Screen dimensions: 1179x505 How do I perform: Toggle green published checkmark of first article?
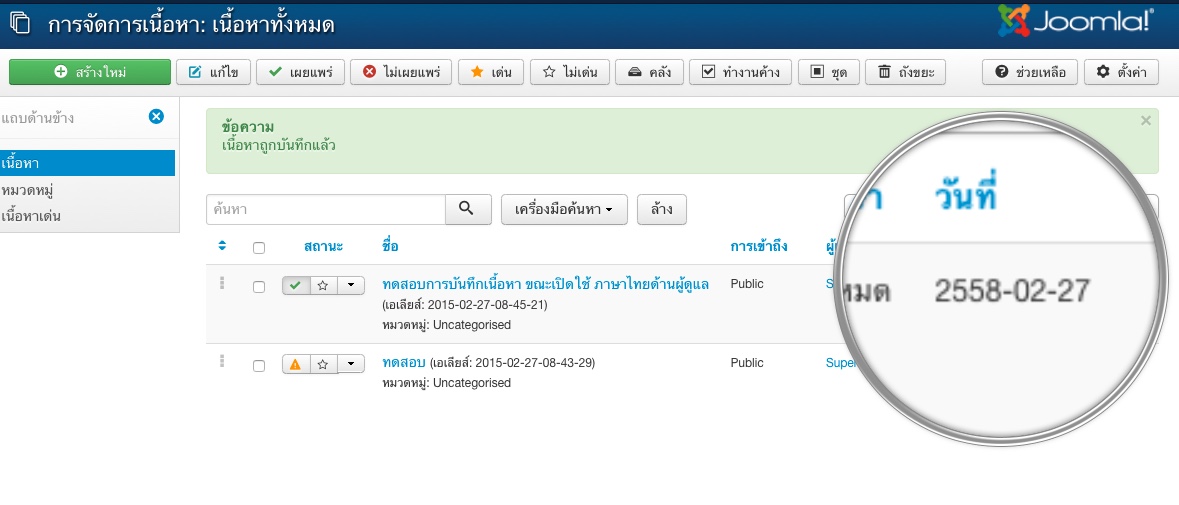point(296,286)
